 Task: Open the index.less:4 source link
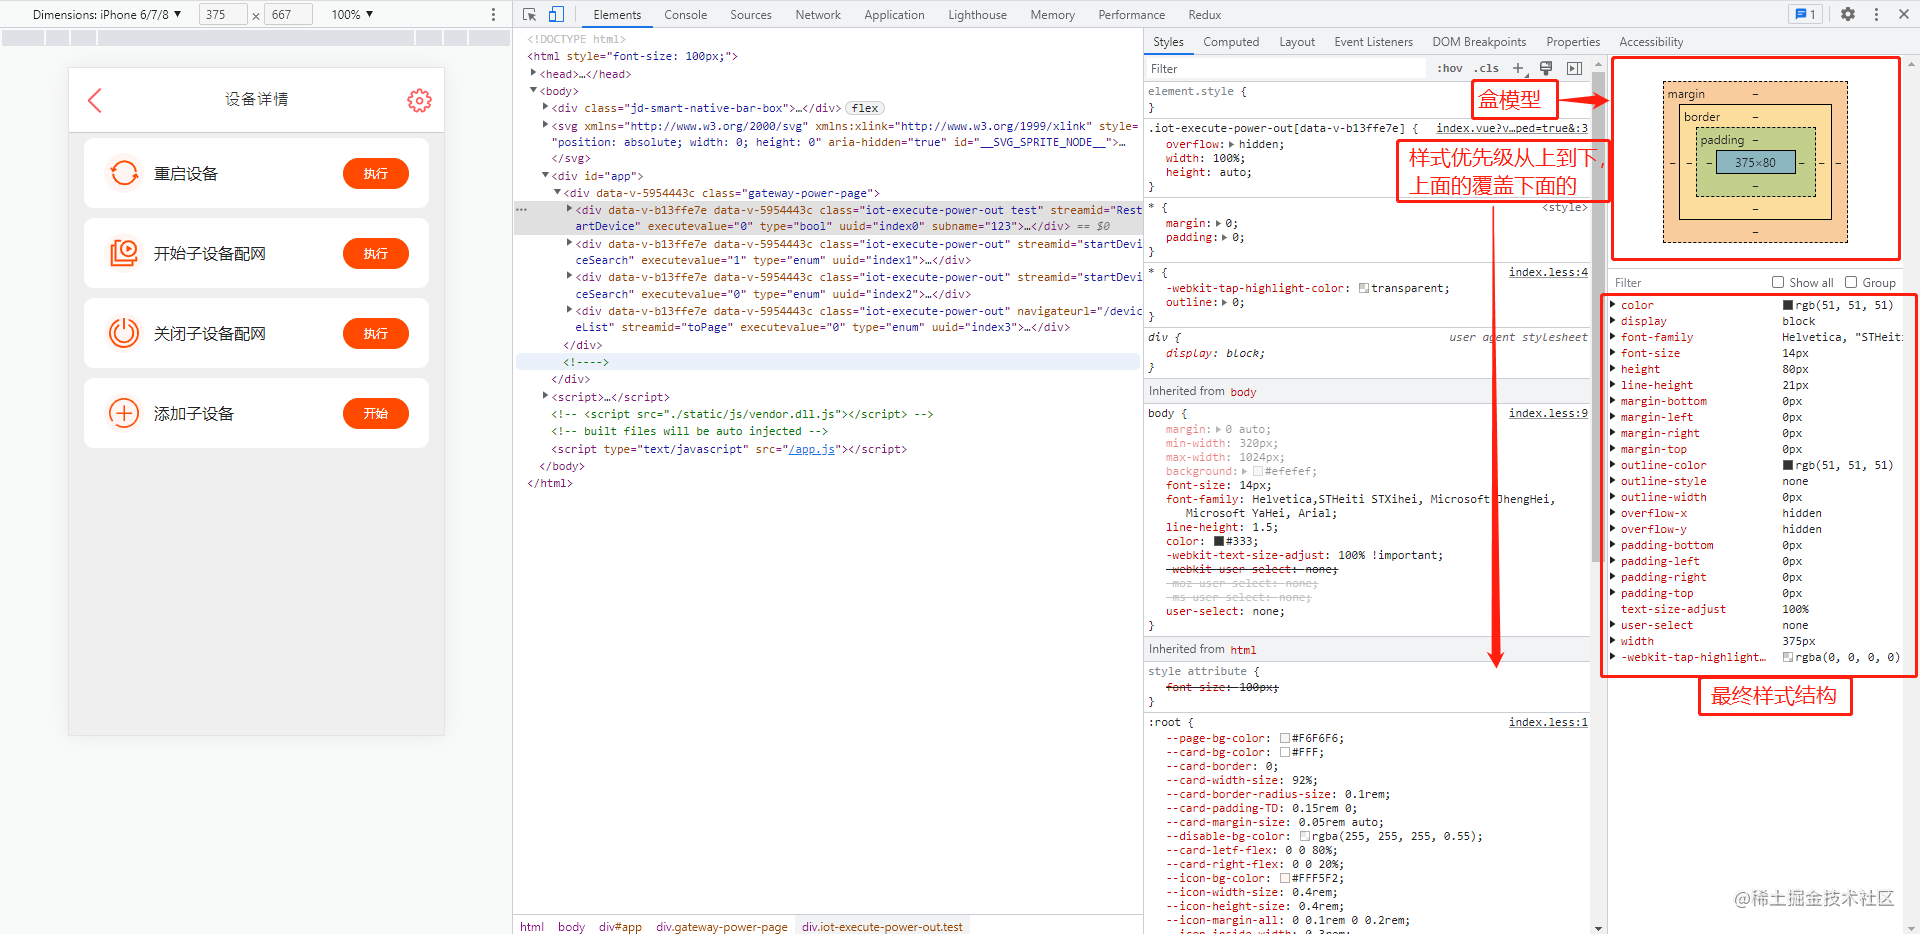1548,272
